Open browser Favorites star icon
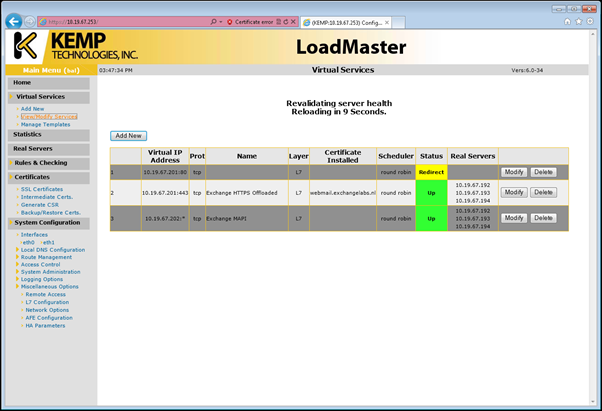 [579, 20]
